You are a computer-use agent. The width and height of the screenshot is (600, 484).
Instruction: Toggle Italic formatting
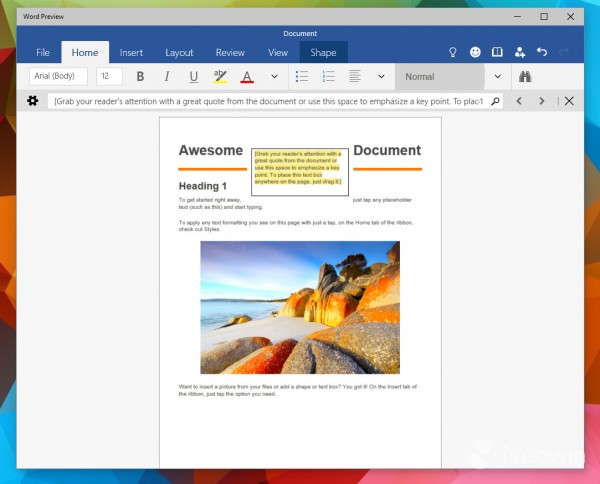[167, 77]
